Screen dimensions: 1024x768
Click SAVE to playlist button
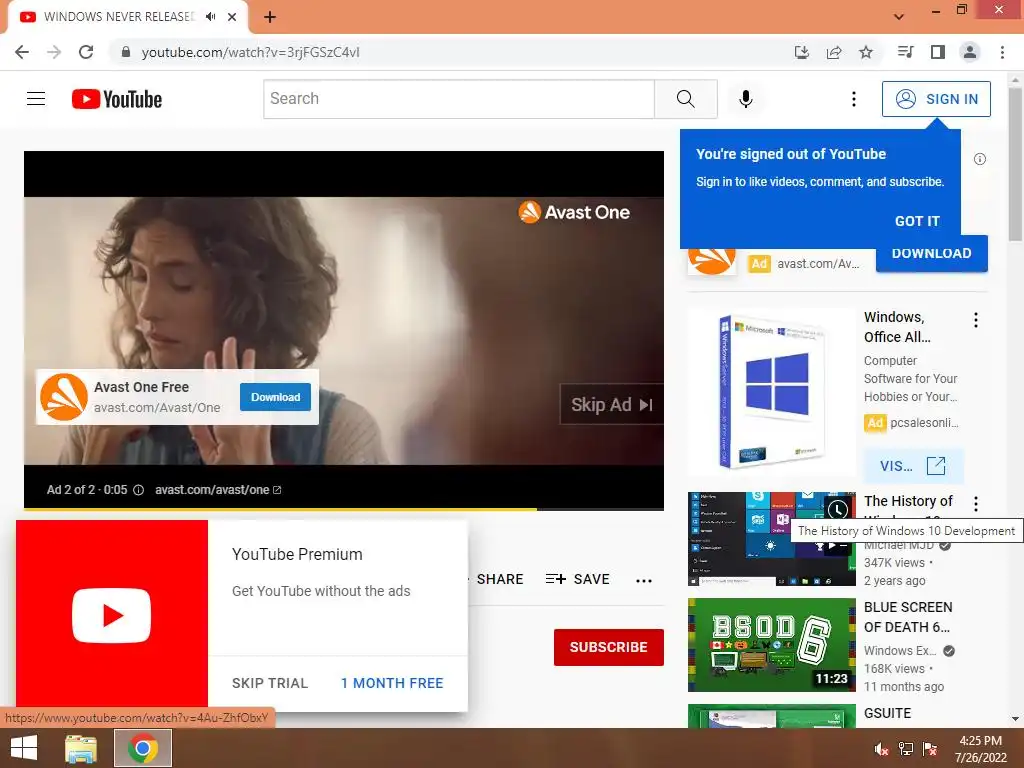pyautogui.click(x=578, y=579)
